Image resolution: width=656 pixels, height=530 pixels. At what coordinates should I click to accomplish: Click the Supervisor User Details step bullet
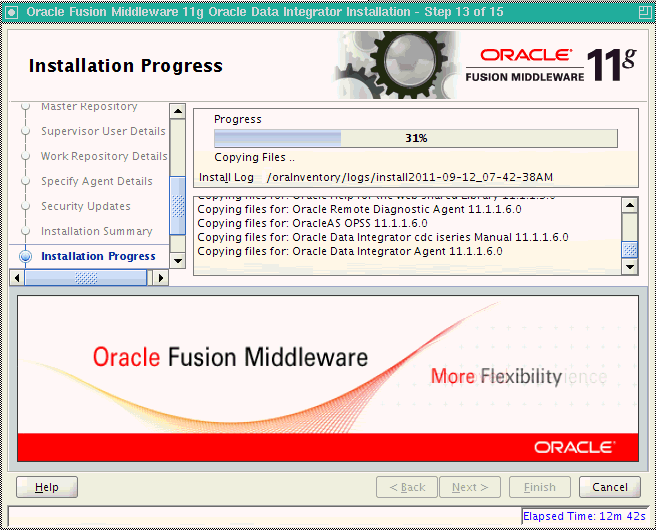tap(26, 131)
